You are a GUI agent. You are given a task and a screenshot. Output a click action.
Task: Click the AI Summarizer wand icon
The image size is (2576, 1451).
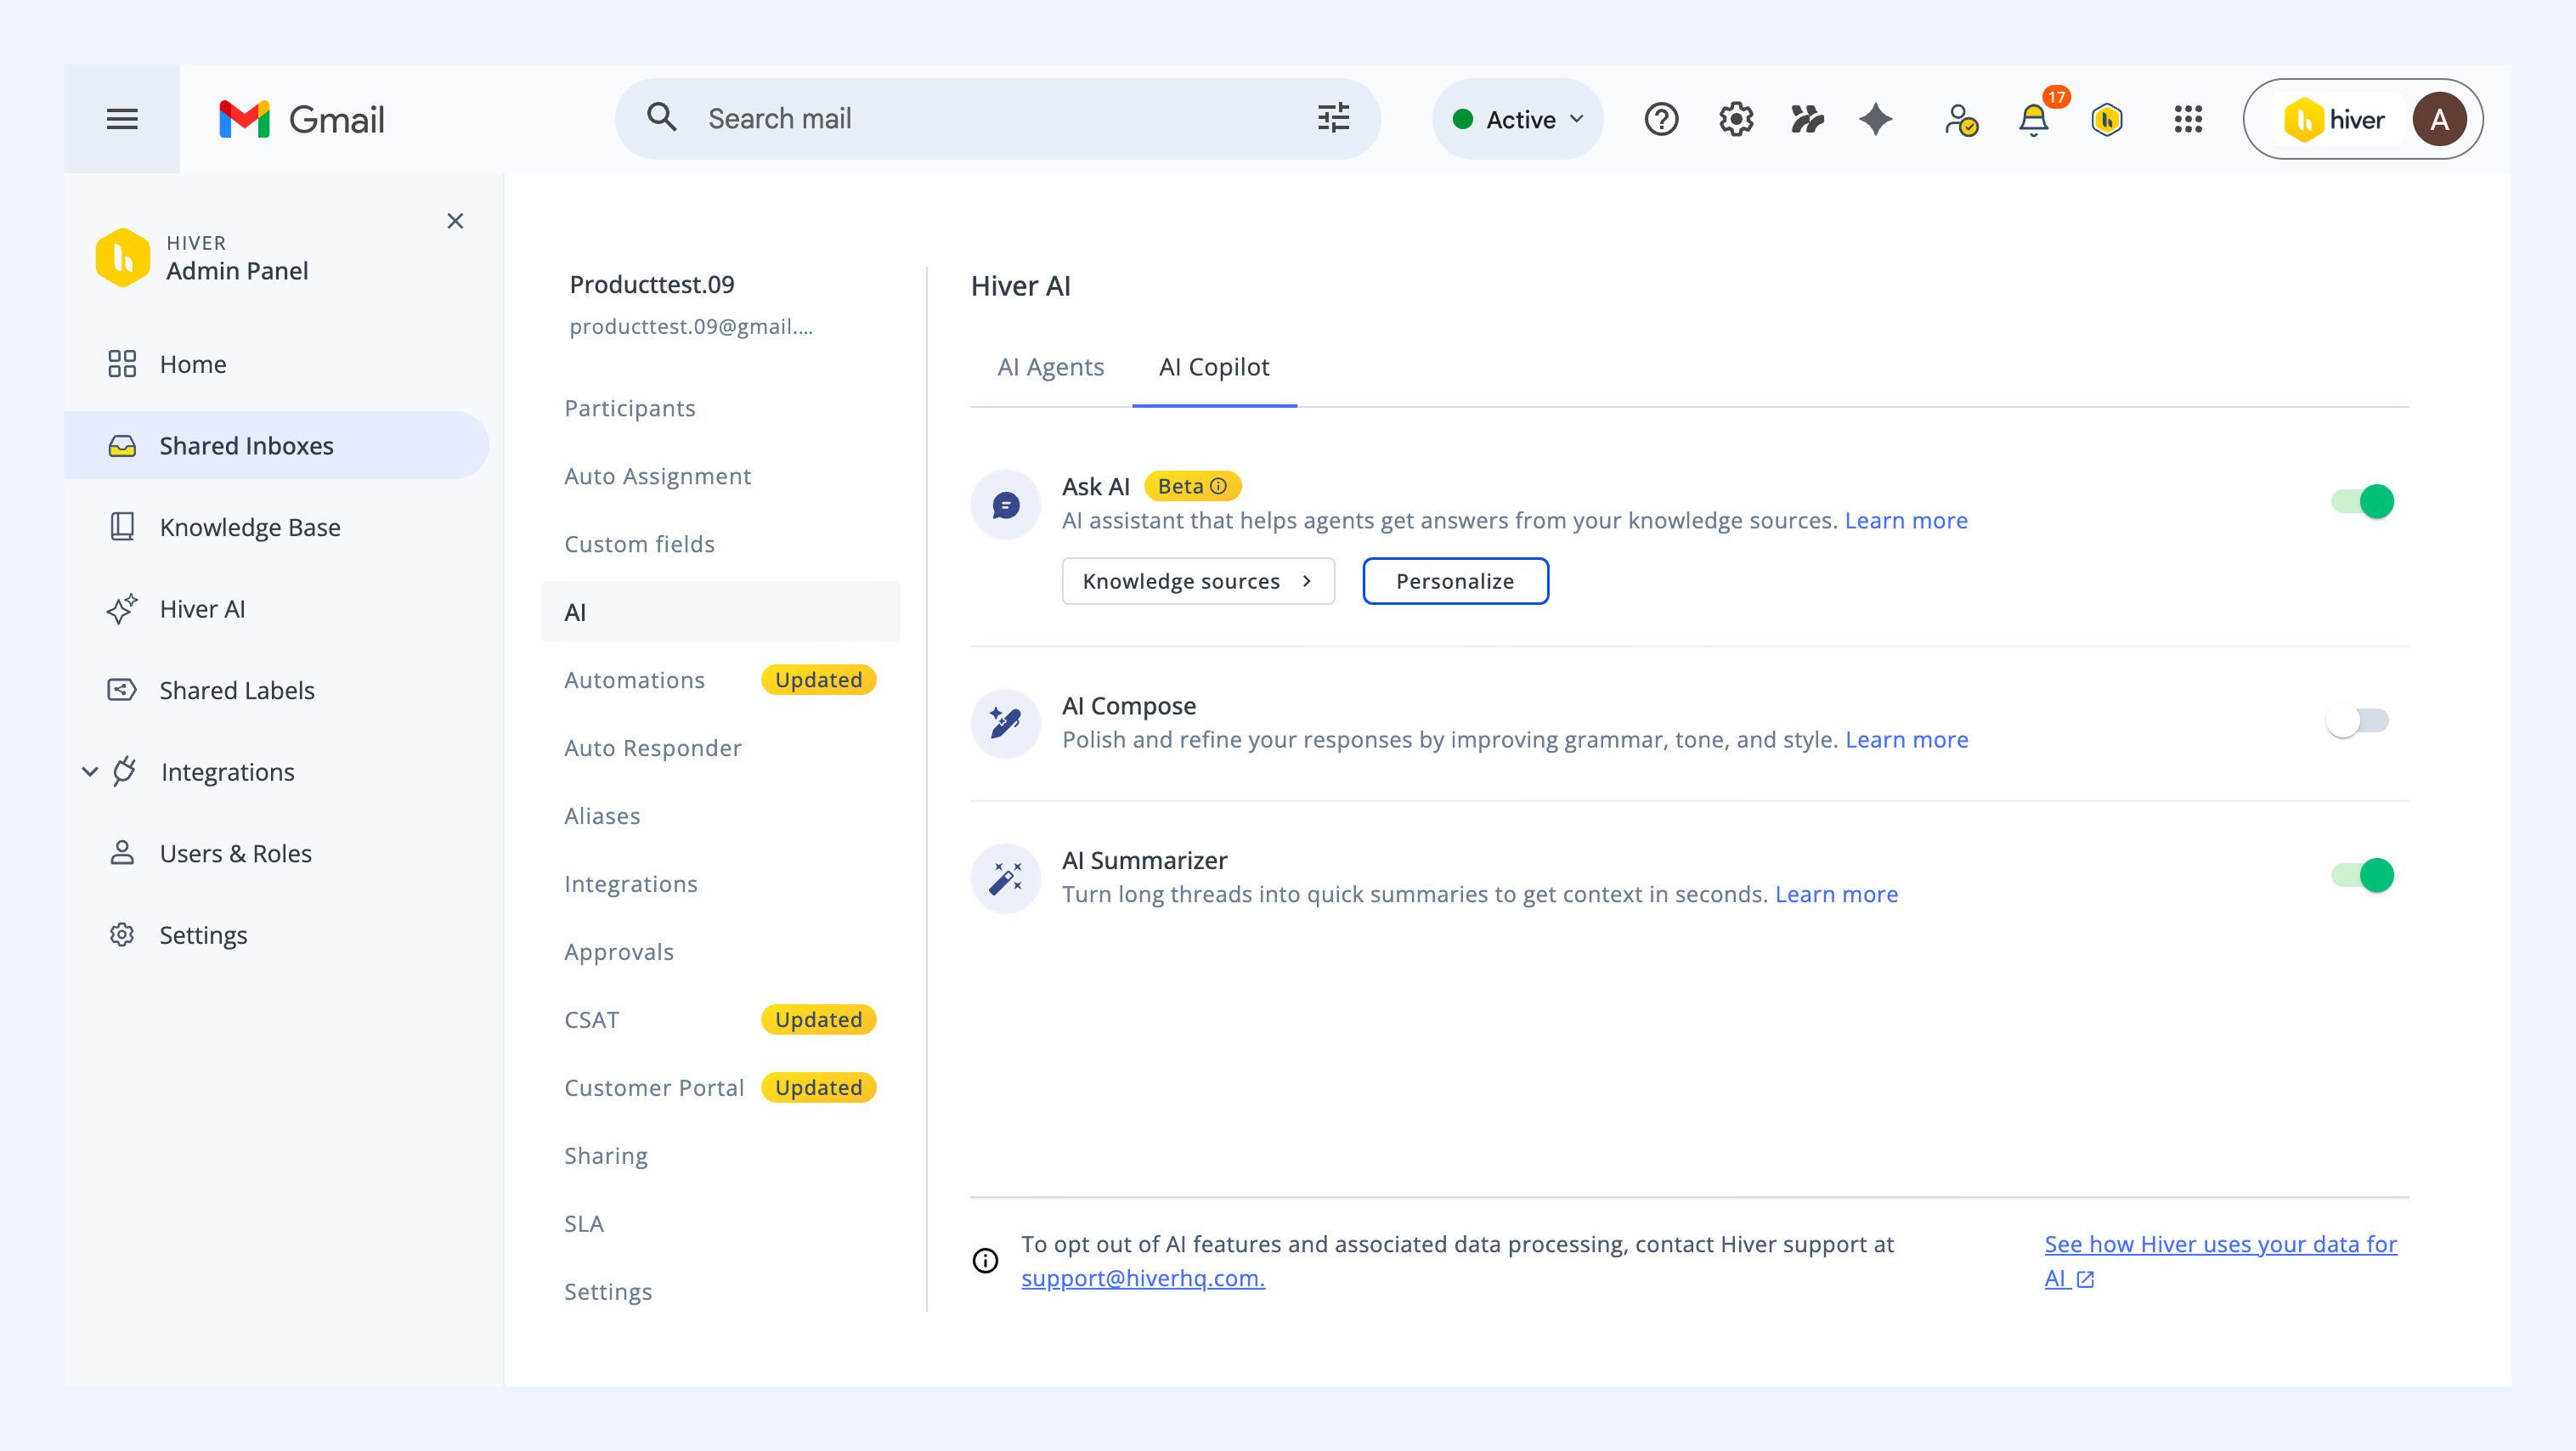click(x=1006, y=878)
